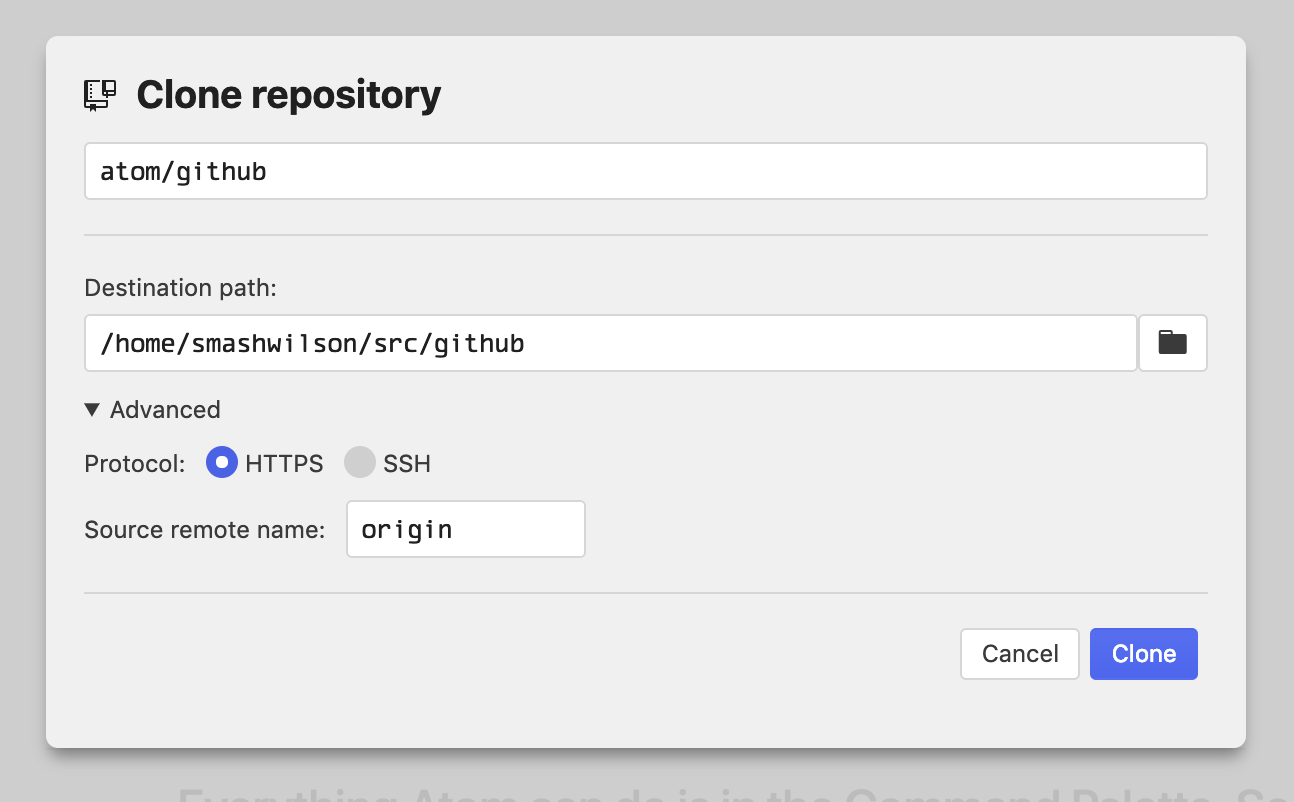This screenshot has width=1294, height=802.
Task: Click the repository book icon beside the title
Action: click(x=99, y=93)
